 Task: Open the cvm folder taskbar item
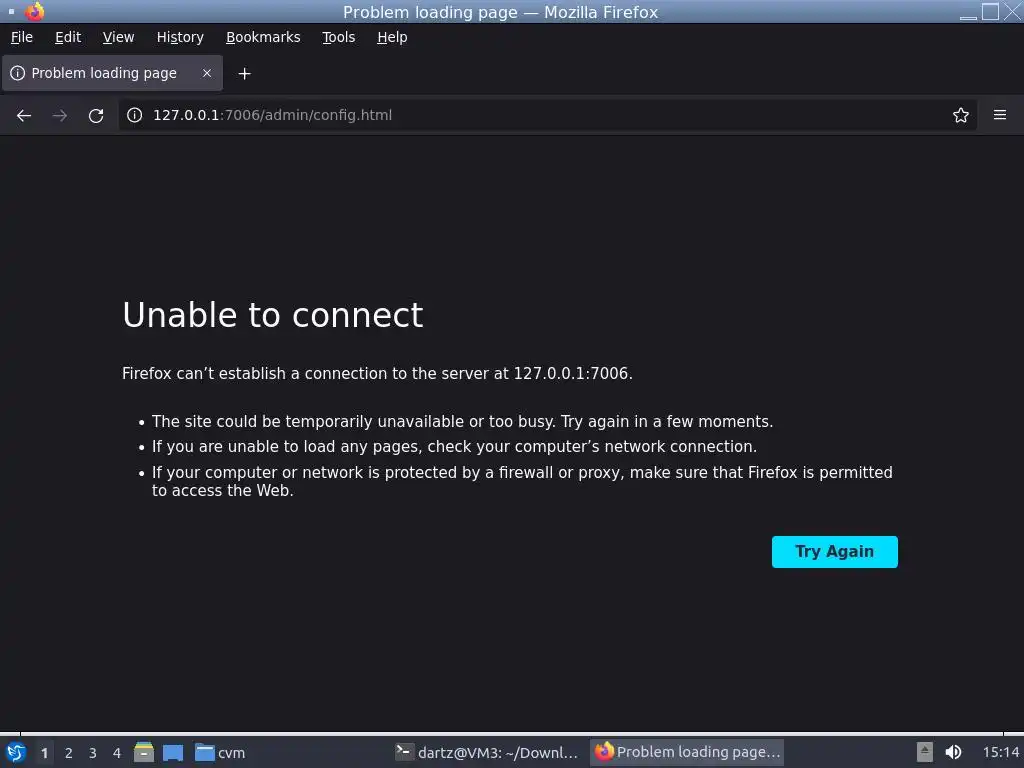[220, 753]
